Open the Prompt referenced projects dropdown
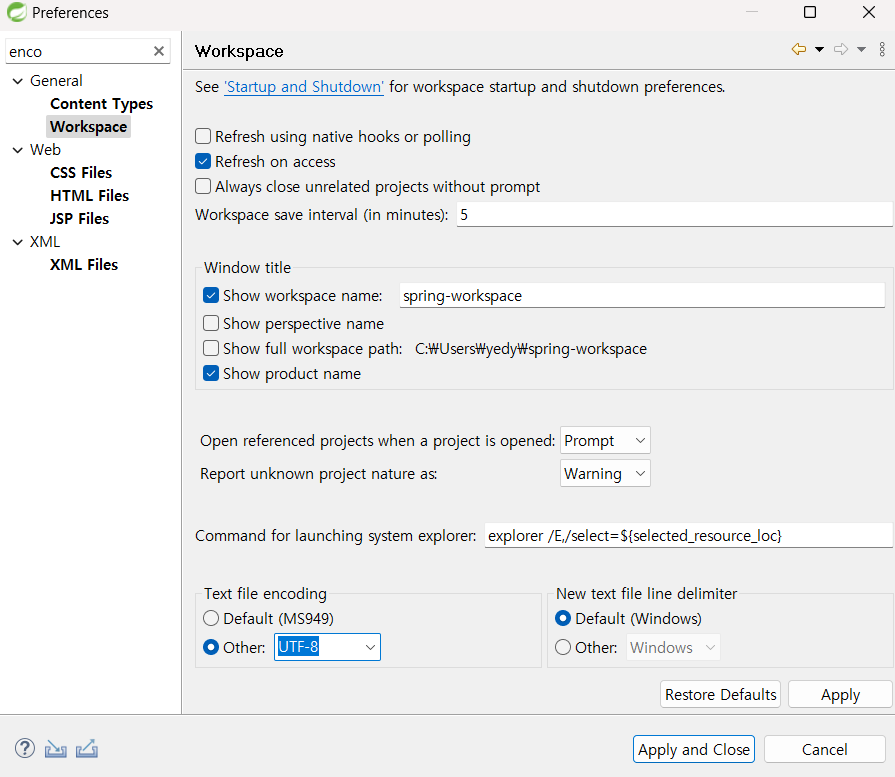Image resolution: width=895 pixels, height=777 pixels. click(x=605, y=441)
